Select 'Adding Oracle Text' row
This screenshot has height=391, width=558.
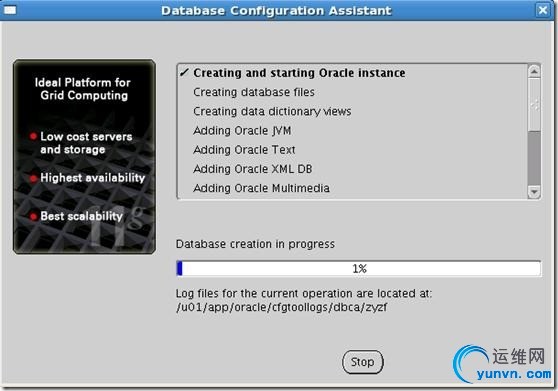(352, 150)
